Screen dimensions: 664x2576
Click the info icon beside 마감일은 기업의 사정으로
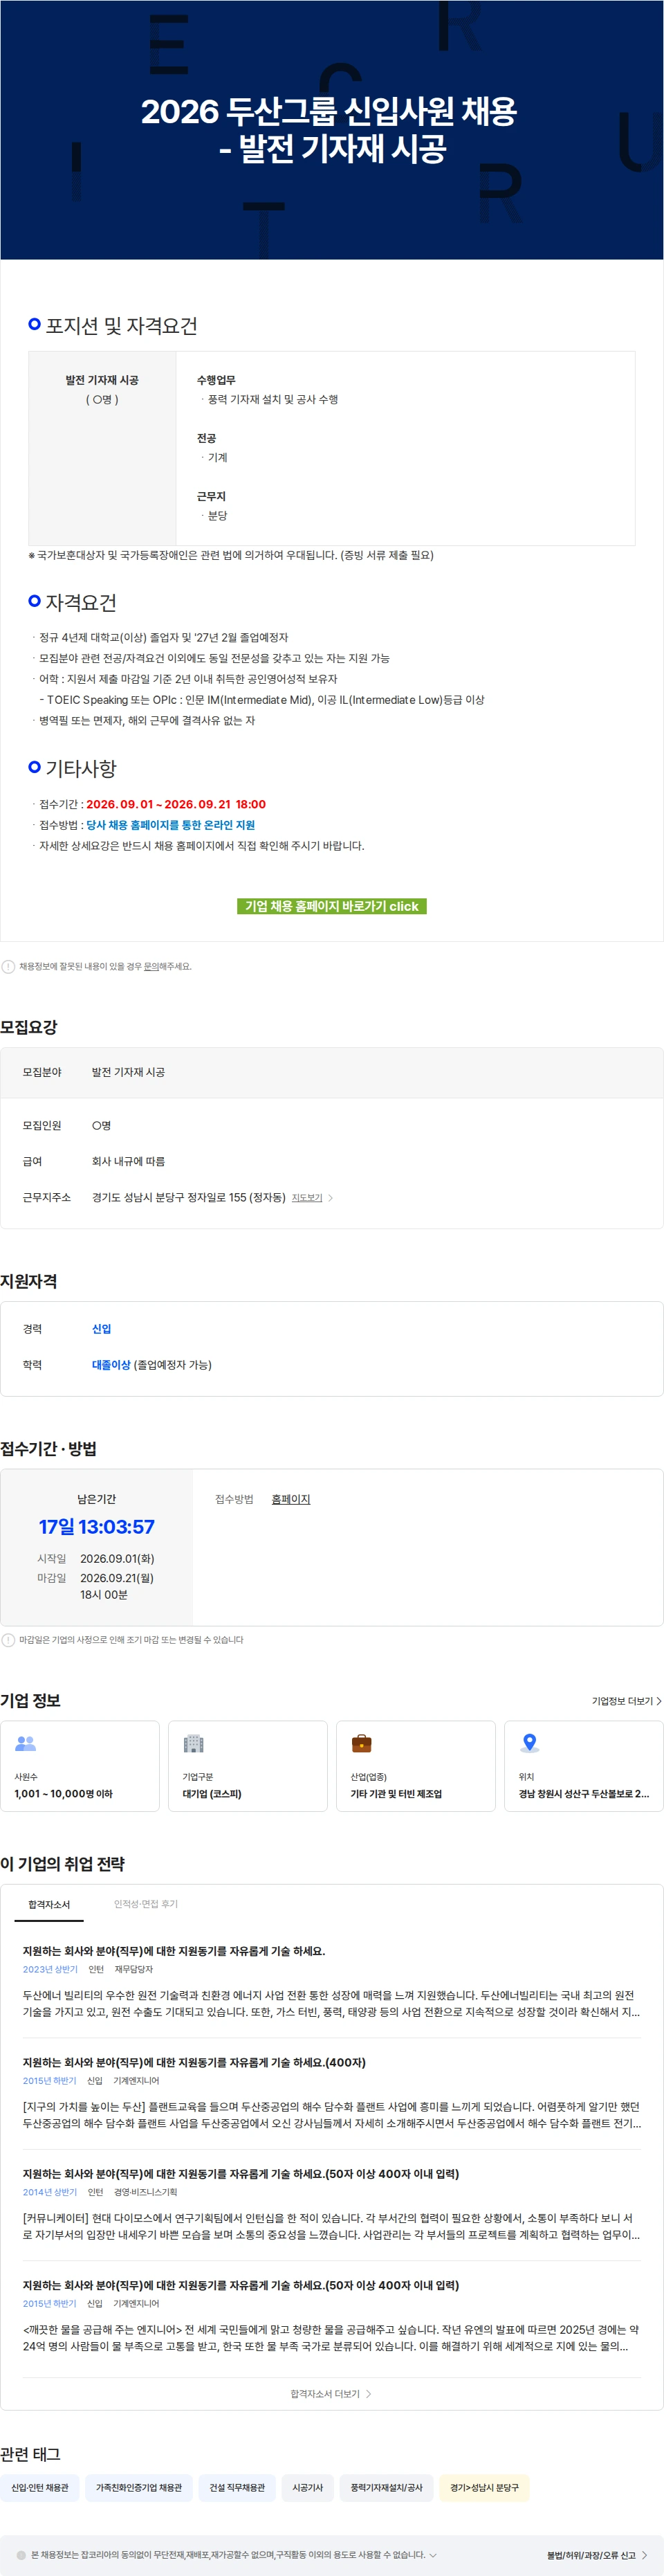8,1640
